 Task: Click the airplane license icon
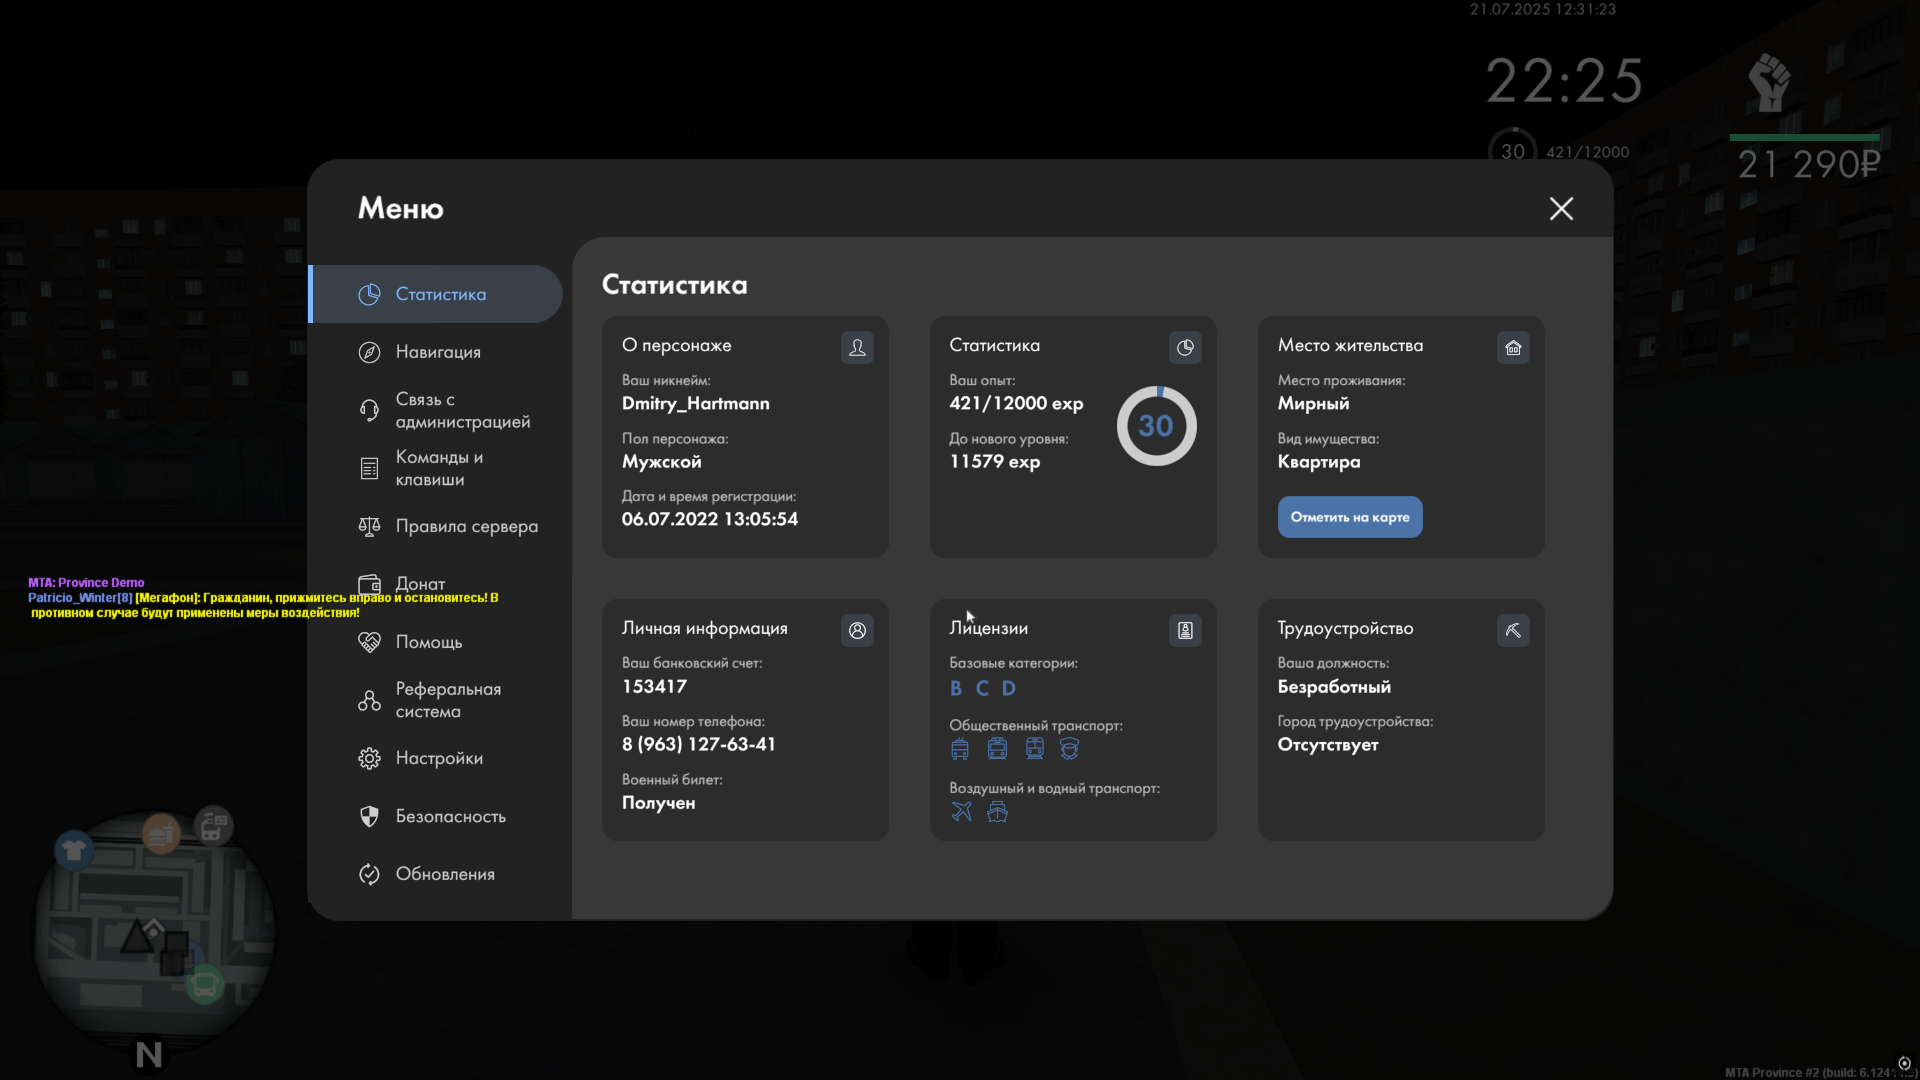[961, 811]
